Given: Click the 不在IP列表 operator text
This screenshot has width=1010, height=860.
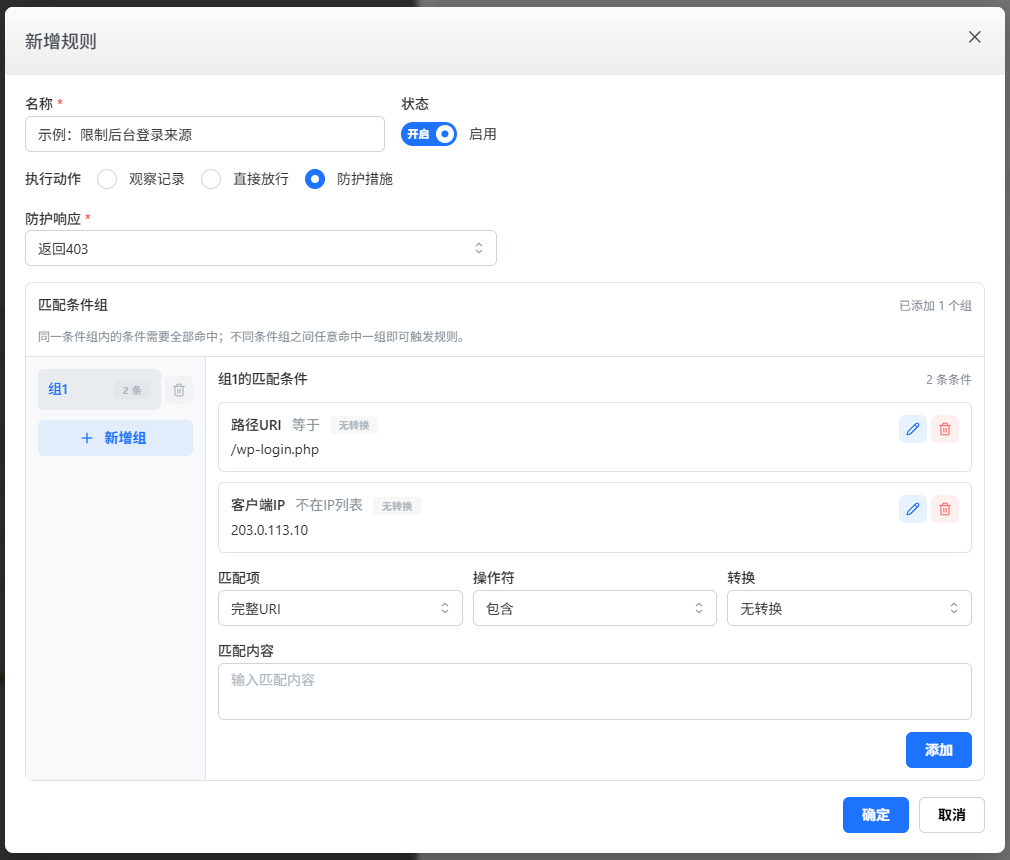Looking at the screenshot, I should click(x=329, y=505).
